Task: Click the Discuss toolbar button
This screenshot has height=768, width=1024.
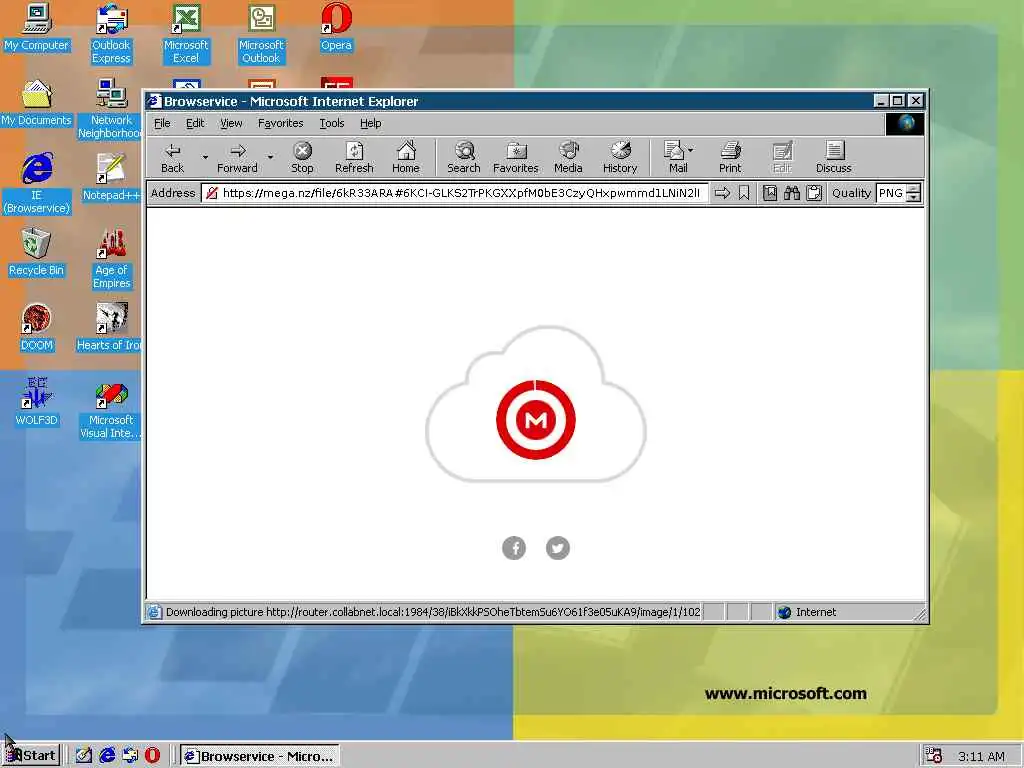Action: pyautogui.click(x=833, y=157)
